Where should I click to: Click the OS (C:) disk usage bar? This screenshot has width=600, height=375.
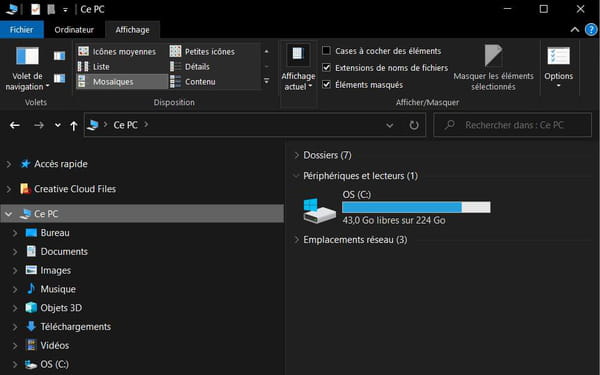416,207
